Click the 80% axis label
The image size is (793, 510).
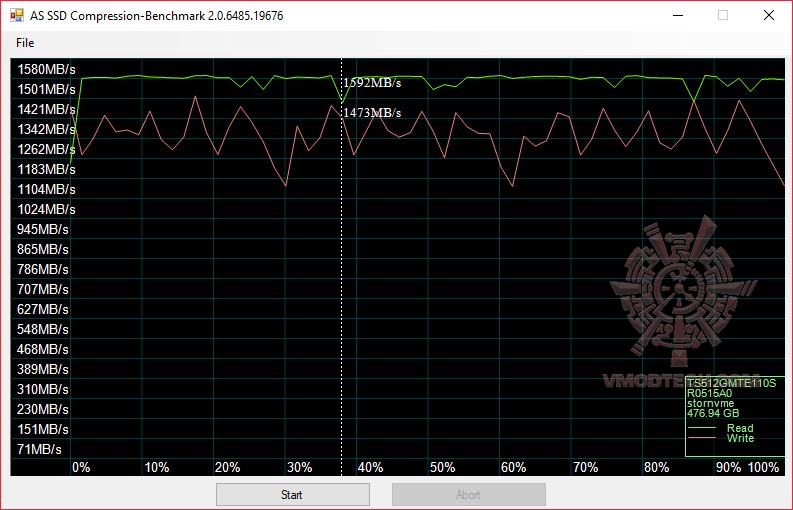click(657, 468)
